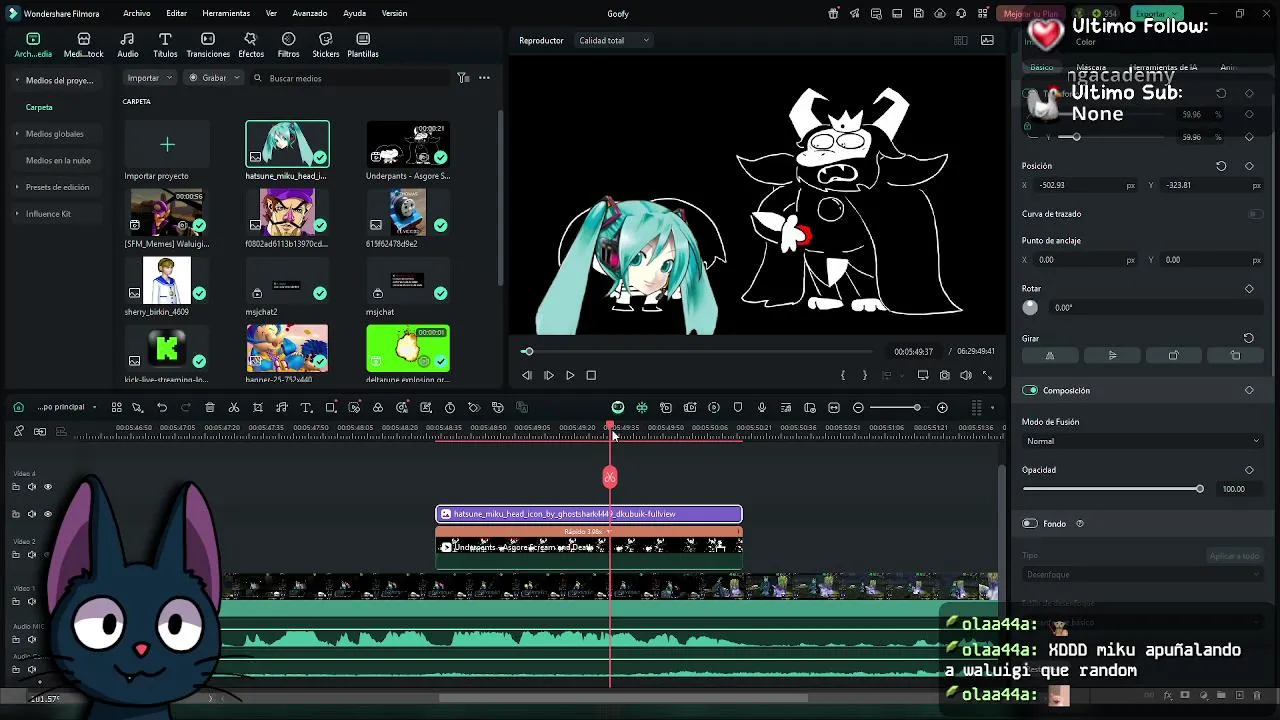Add keyframe diamond for Opacidad
The width and height of the screenshot is (1280, 720).
point(1249,470)
